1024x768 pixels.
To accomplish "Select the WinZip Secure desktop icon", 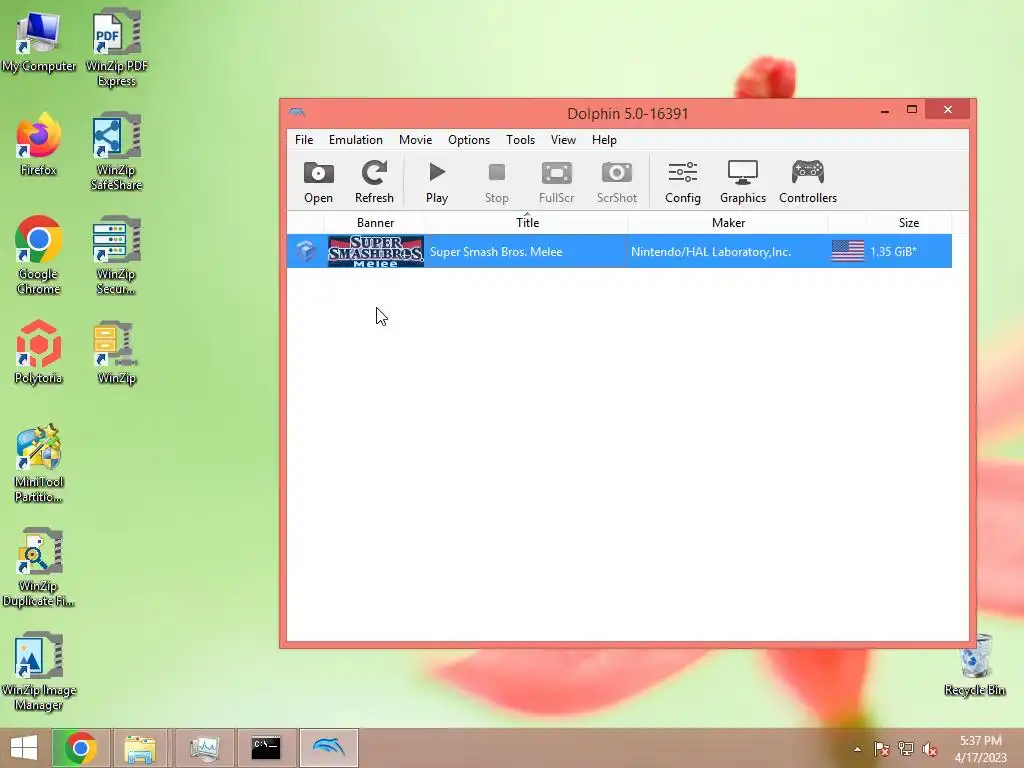I will pos(116,255).
